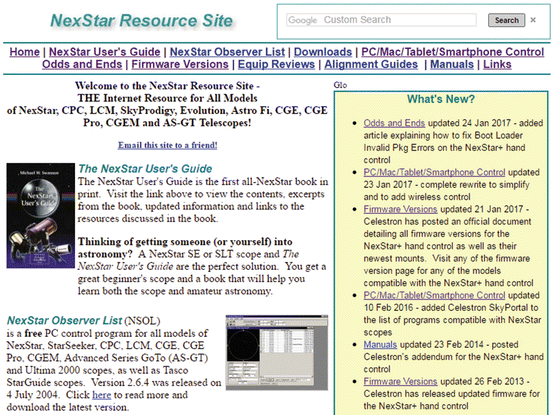Open PC/Mac/Tablet/Smartphone Control link updated 23 Jan 2017
553x415 pixels.
point(434,172)
